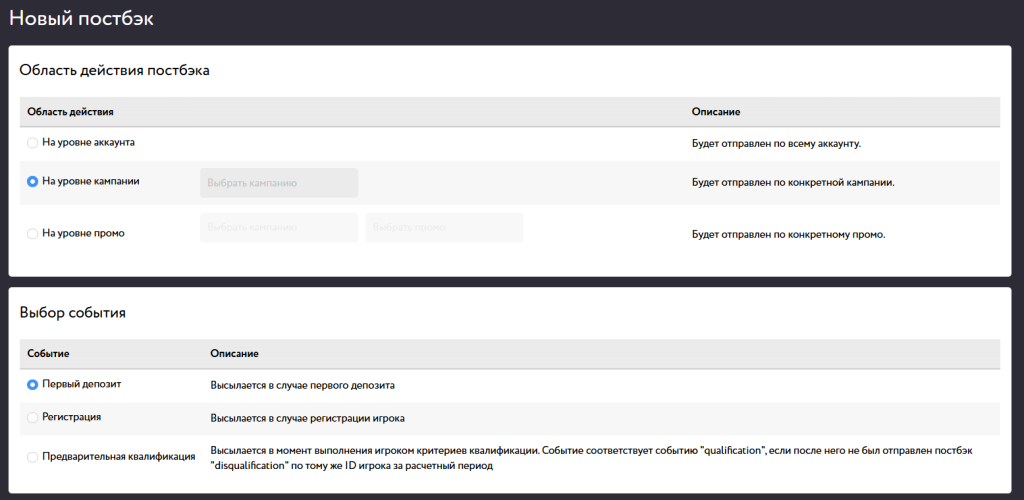1024x500 pixels.
Task: Choose the 'На уровне кампании' scope option
Action: pyautogui.click(x=33, y=182)
